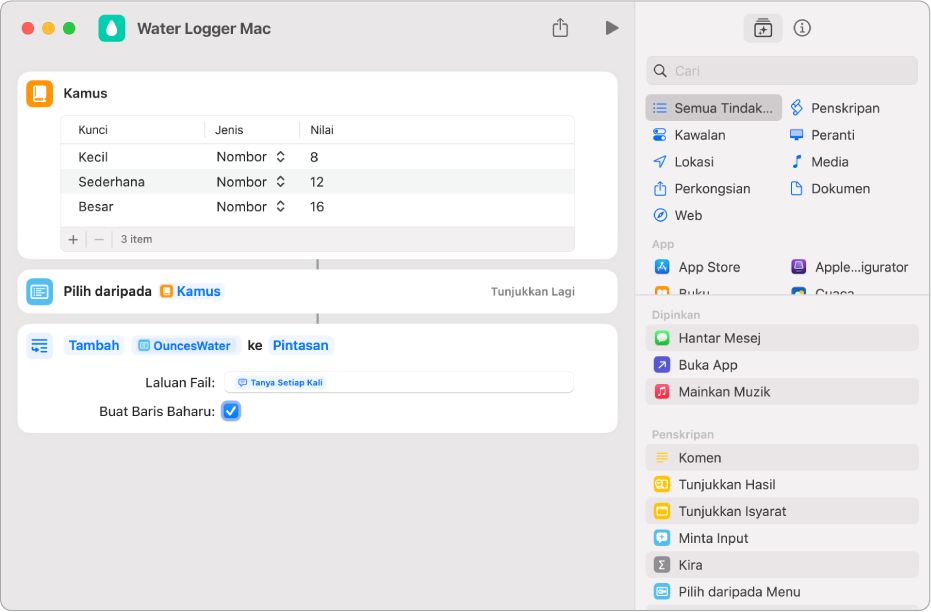
Task: Open the Web category
Action: pyautogui.click(x=677, y=215)
